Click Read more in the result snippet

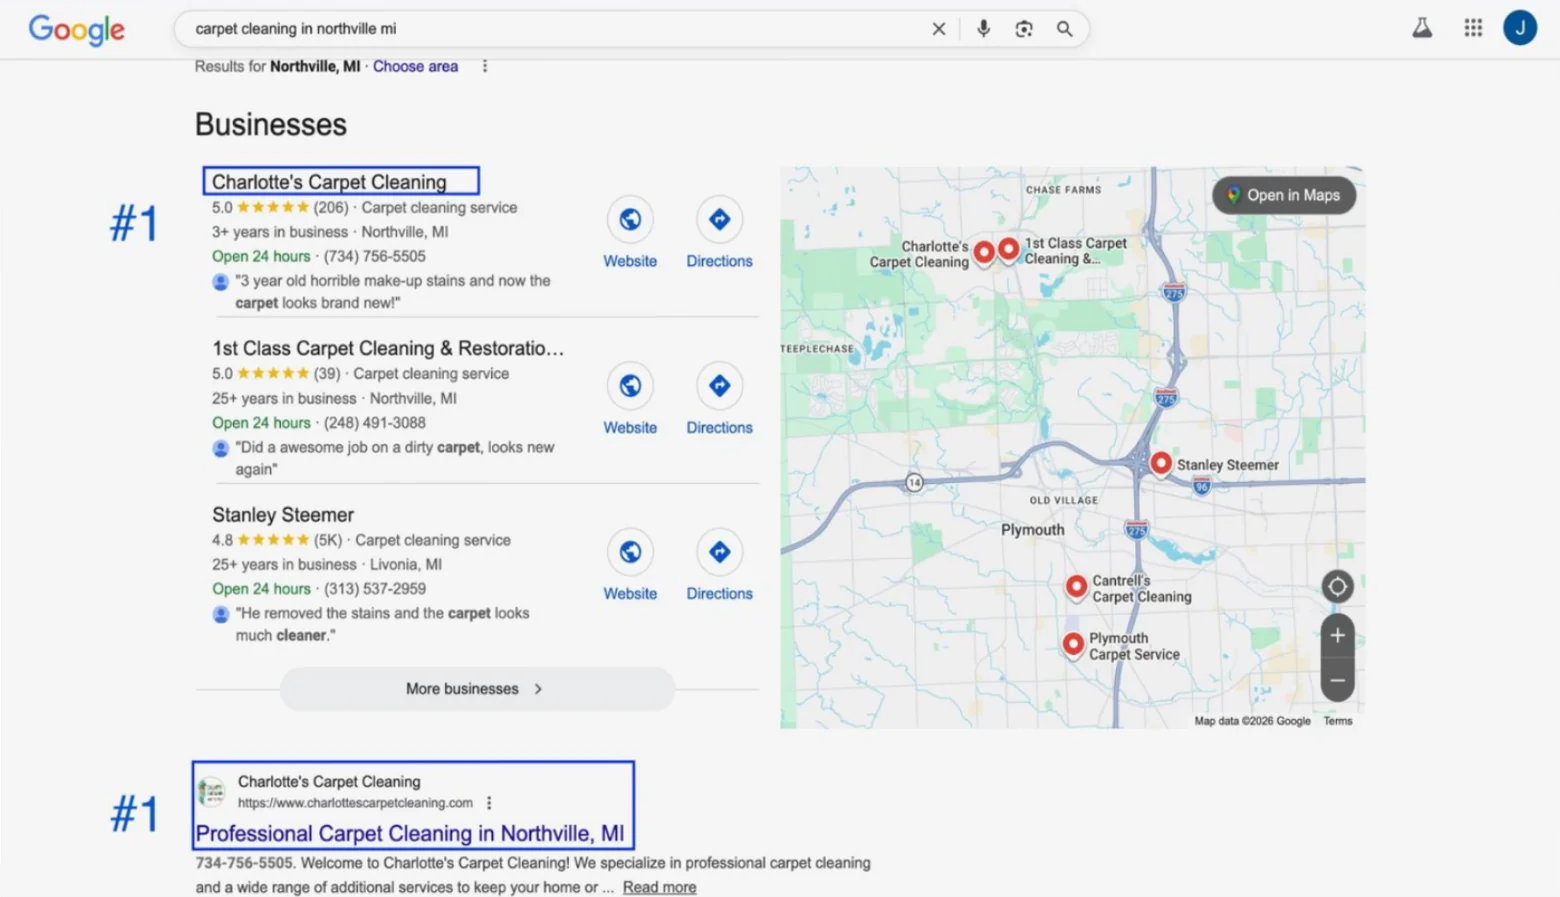pyautogui.click(x=659, y=887)
